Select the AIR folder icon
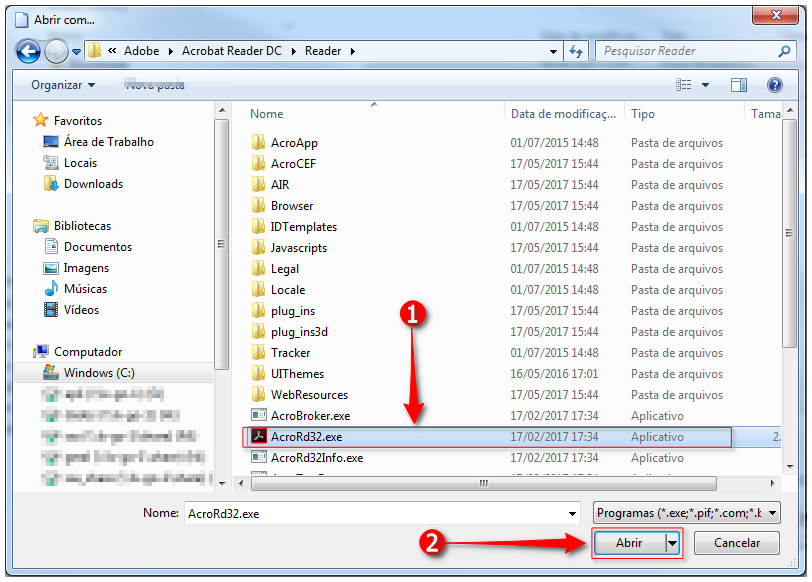 point(258,184)
